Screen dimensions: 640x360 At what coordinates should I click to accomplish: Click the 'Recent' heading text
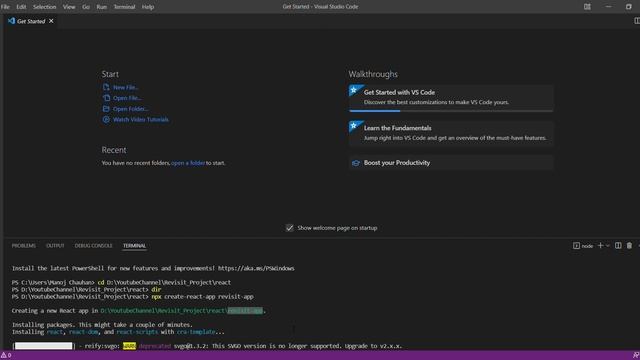(x=114, y=150)
